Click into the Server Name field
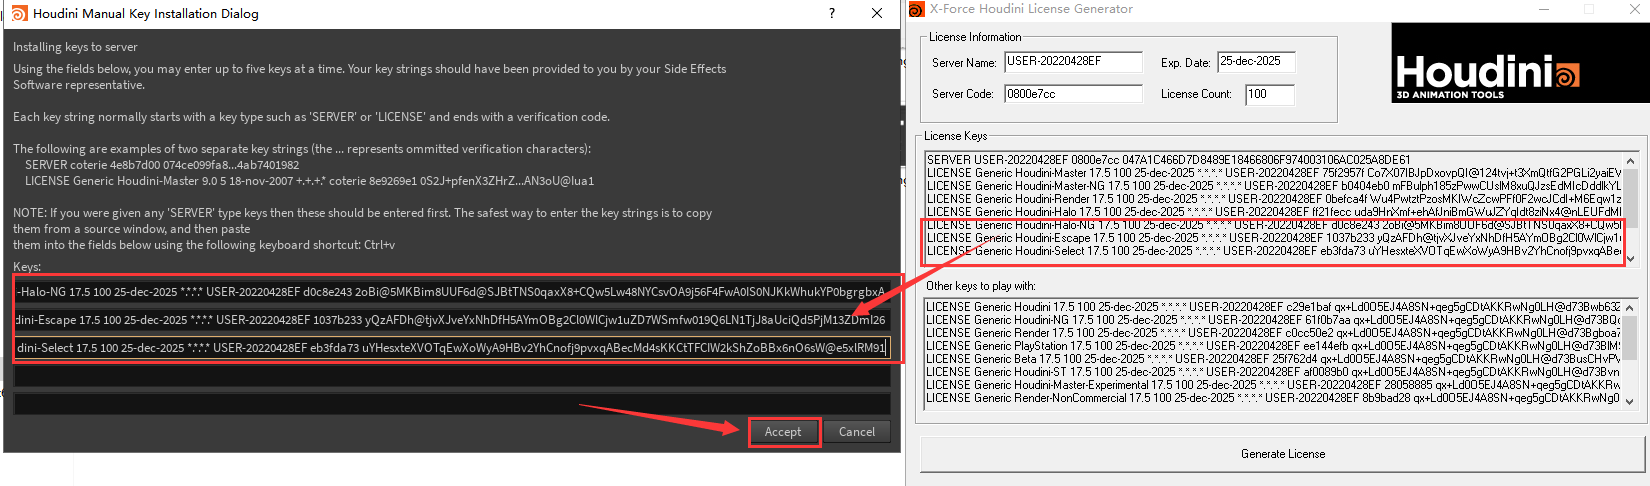The image size is (1650, 486). (x=1072, y=62)
